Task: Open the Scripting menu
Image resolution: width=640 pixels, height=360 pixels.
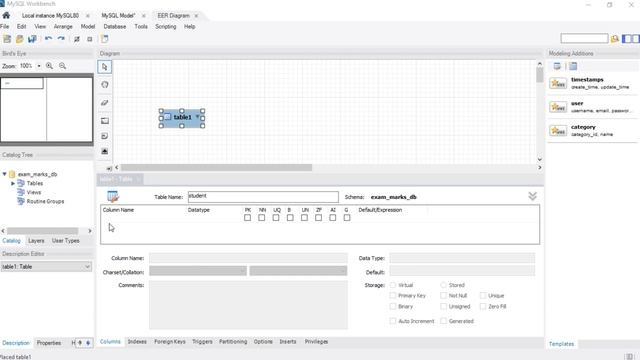Action: pos(166,27)
